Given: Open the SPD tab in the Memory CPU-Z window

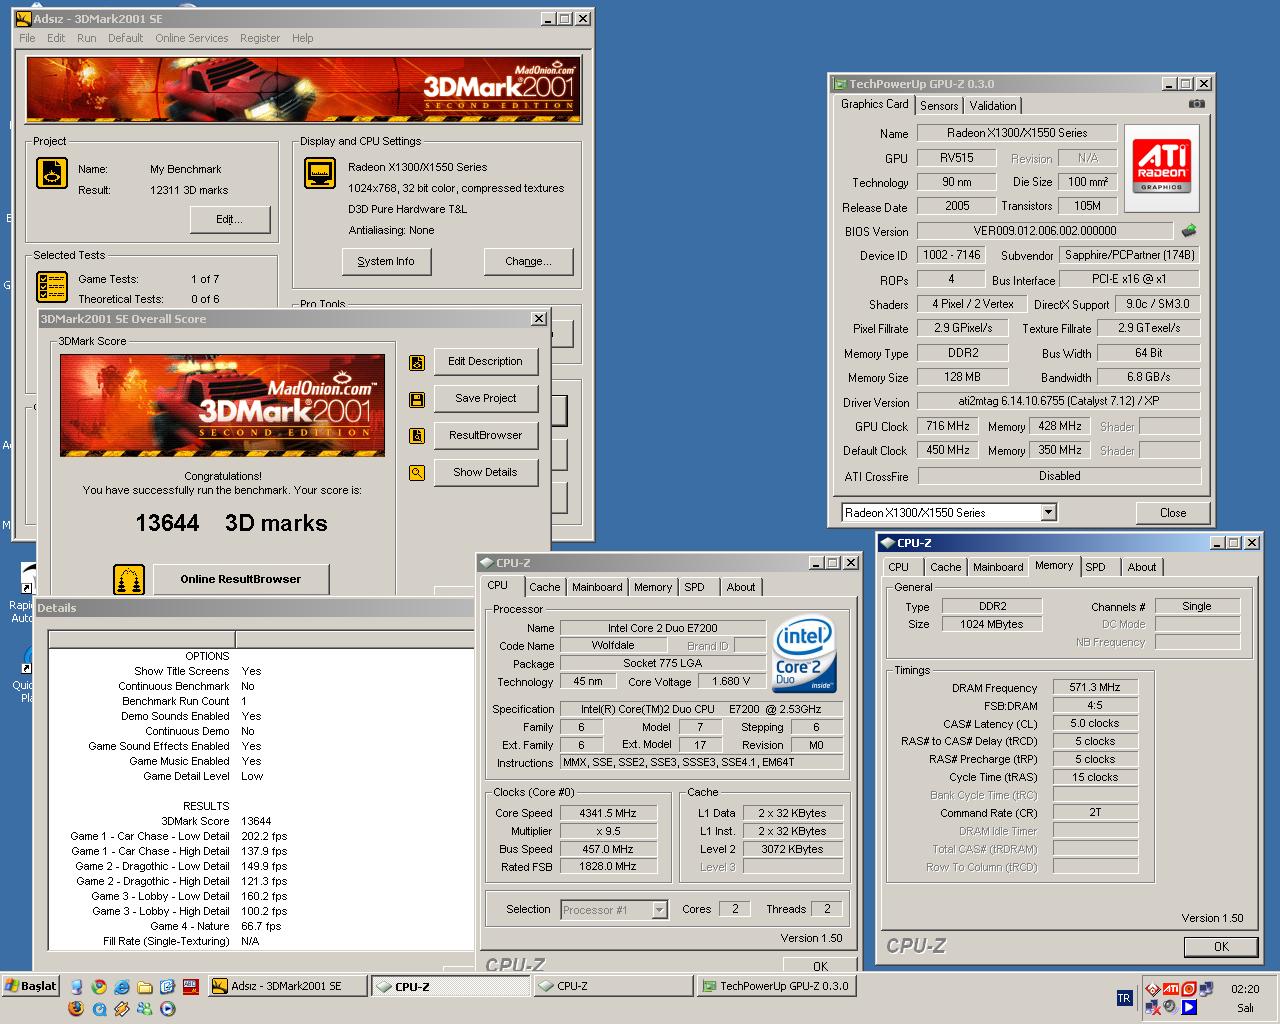Looking at the screenshot, I should 1096,567.
